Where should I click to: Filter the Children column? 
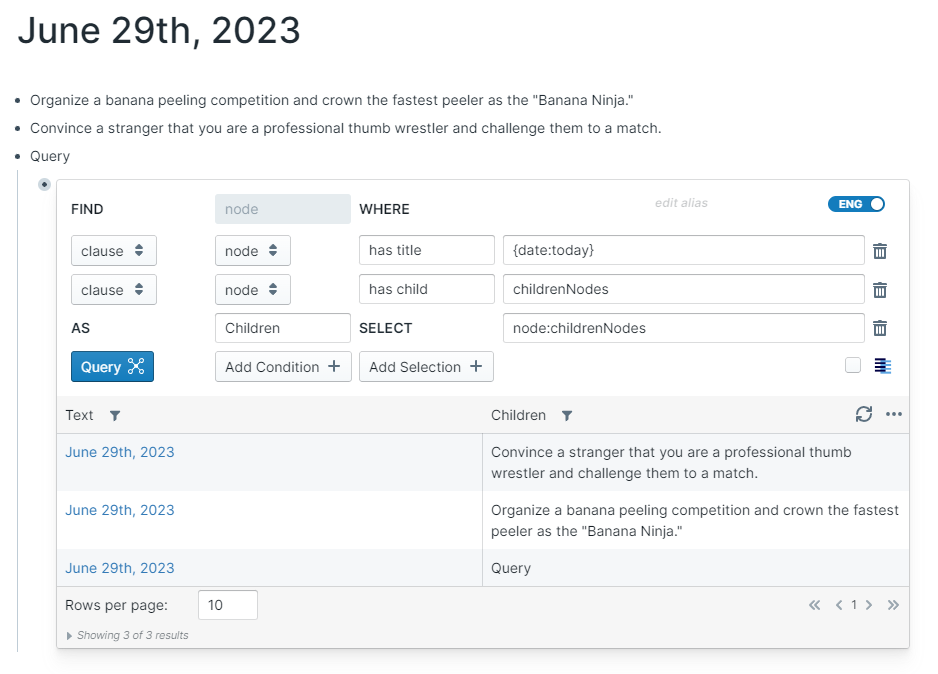click(567, 415)
